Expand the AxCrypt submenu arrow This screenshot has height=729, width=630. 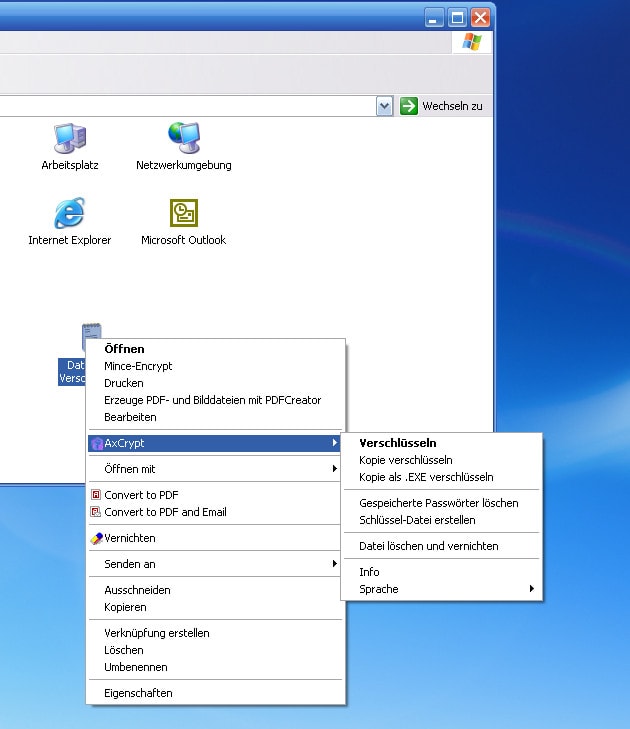(x=334, y=443)
